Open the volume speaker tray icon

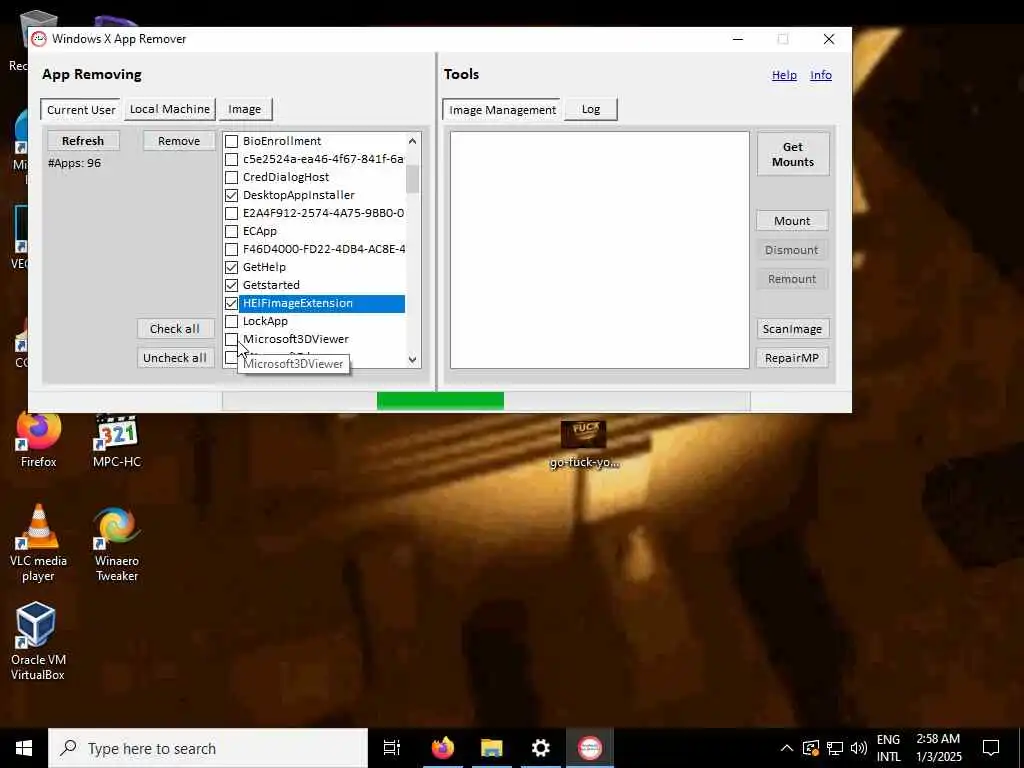click(x=859, y=748)
